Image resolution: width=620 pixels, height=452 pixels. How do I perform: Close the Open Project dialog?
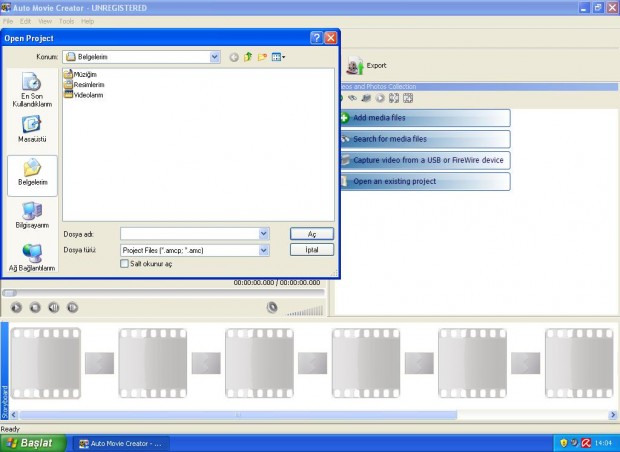pyautogui.click(x=331, y=38)
